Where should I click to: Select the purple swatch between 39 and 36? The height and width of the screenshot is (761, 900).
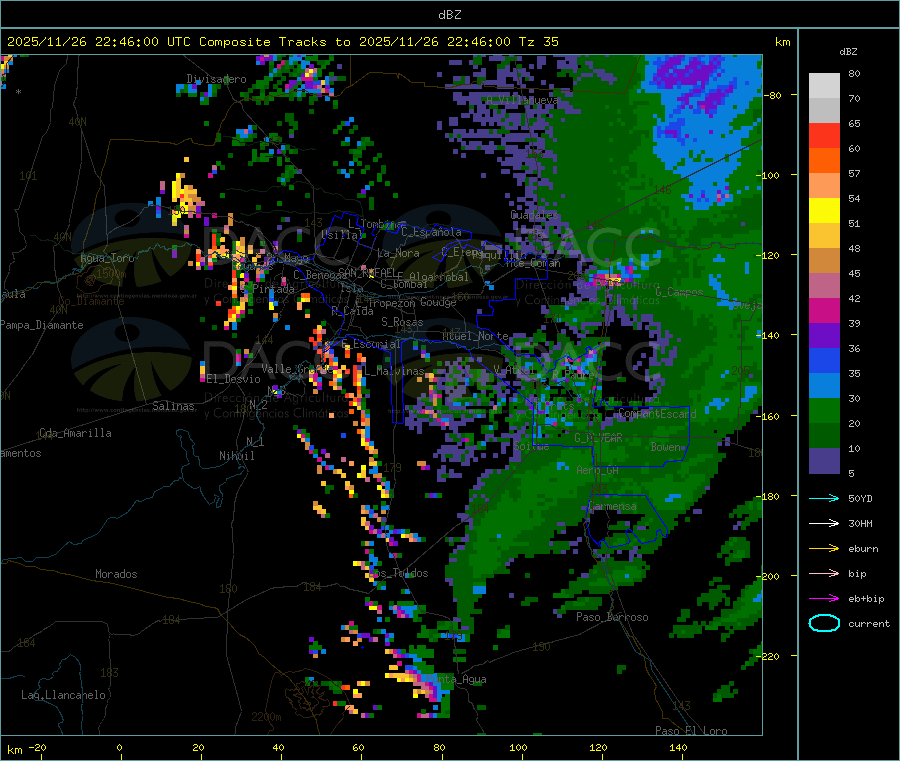coord(824,336)
